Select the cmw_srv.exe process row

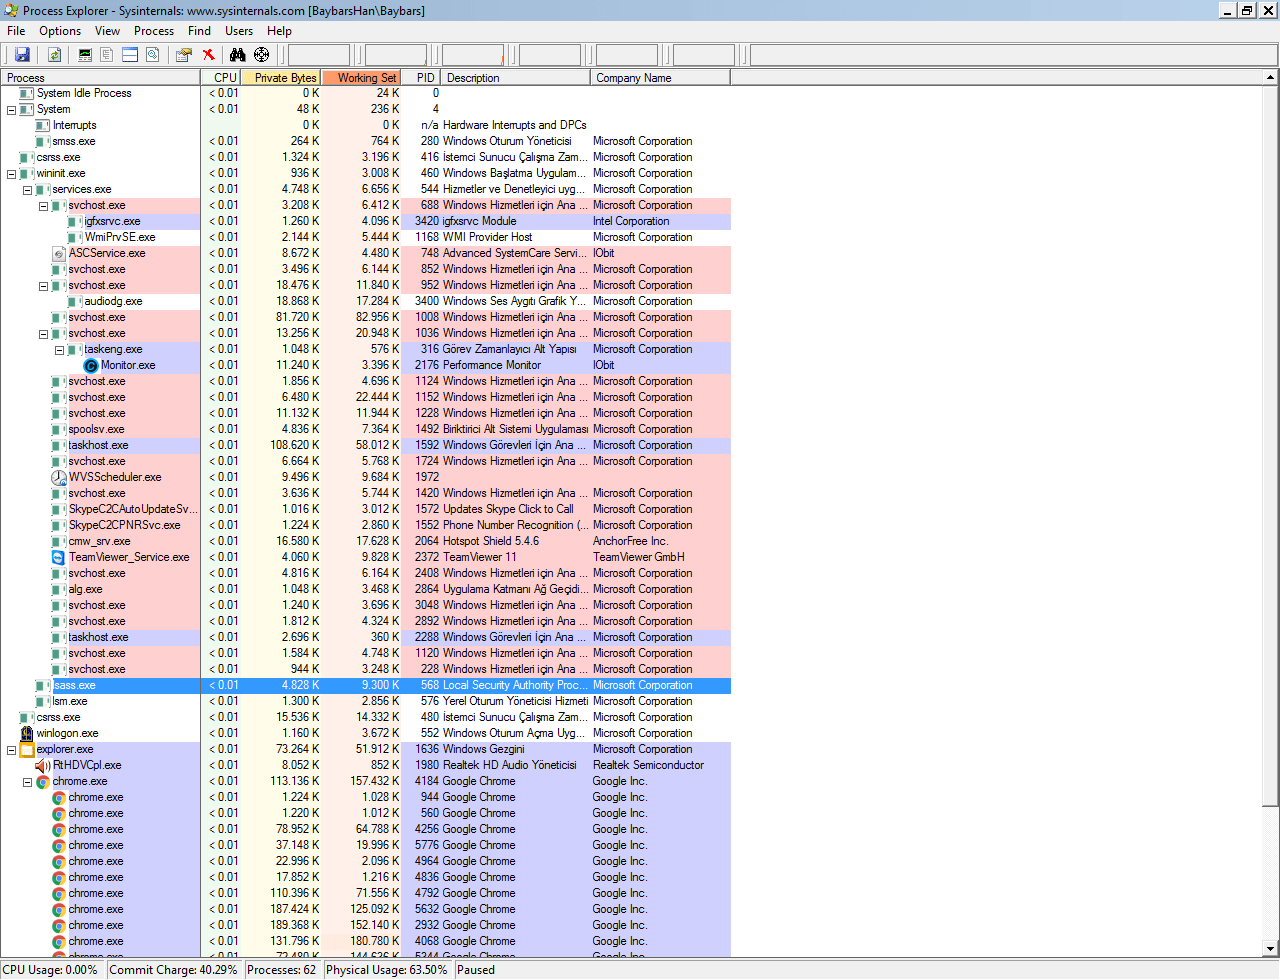(366, 541)
